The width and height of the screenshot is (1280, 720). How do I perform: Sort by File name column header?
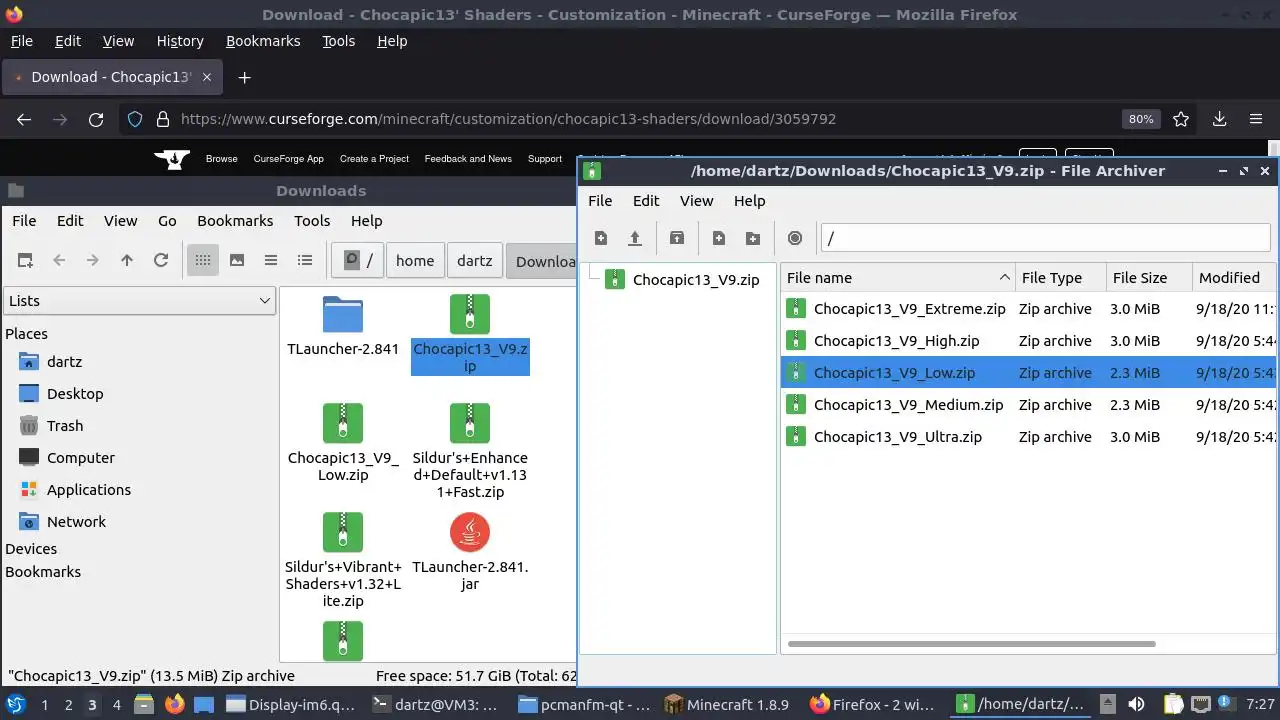click(x=898, y=278)
